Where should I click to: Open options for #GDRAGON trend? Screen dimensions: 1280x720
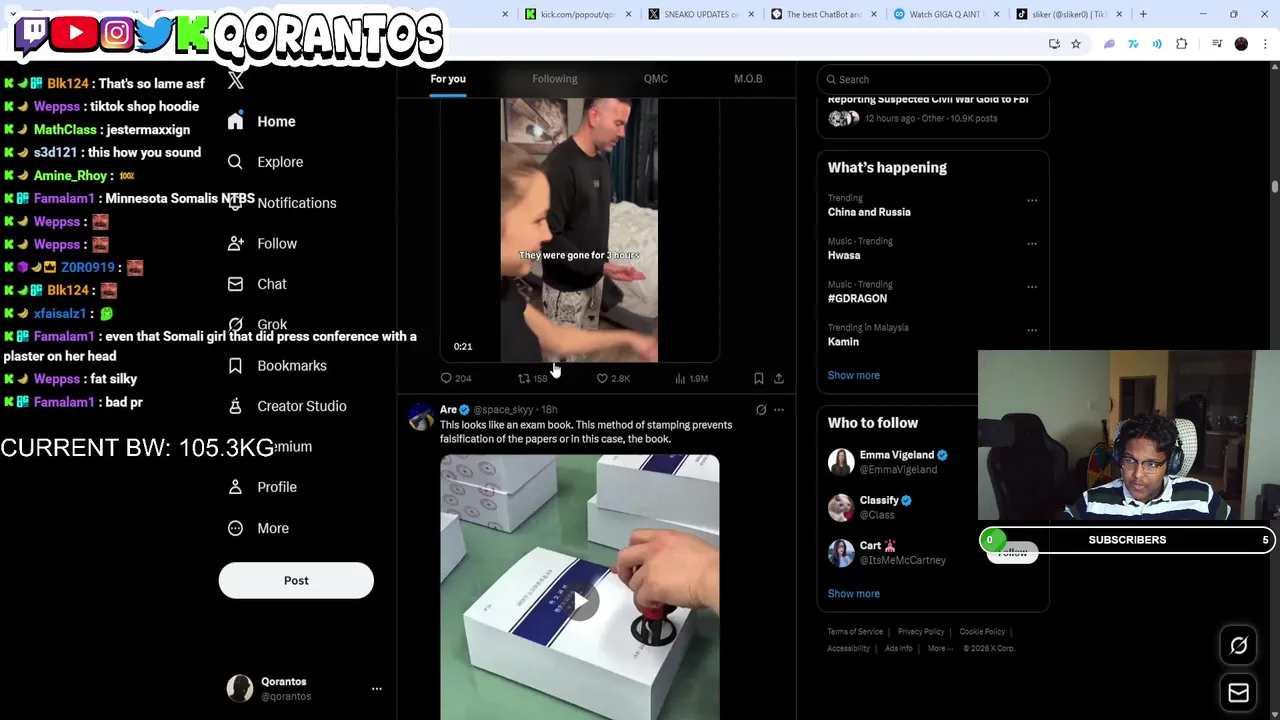(x=1032, y=287)
